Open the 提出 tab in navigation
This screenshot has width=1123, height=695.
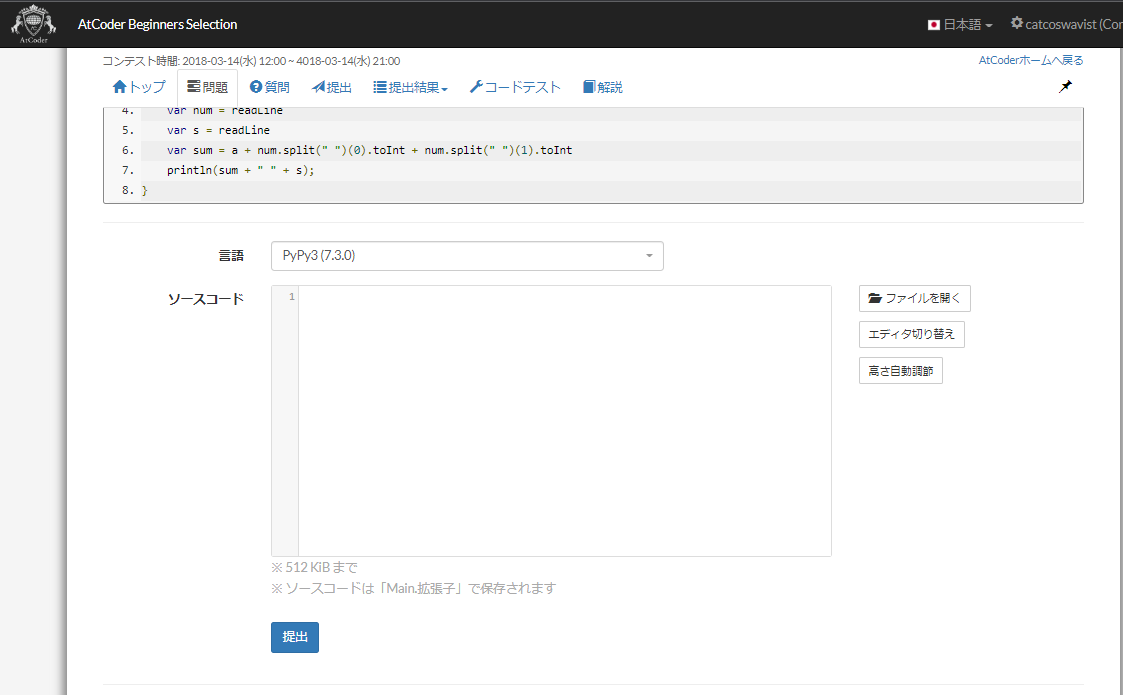(x=332, y=87)
